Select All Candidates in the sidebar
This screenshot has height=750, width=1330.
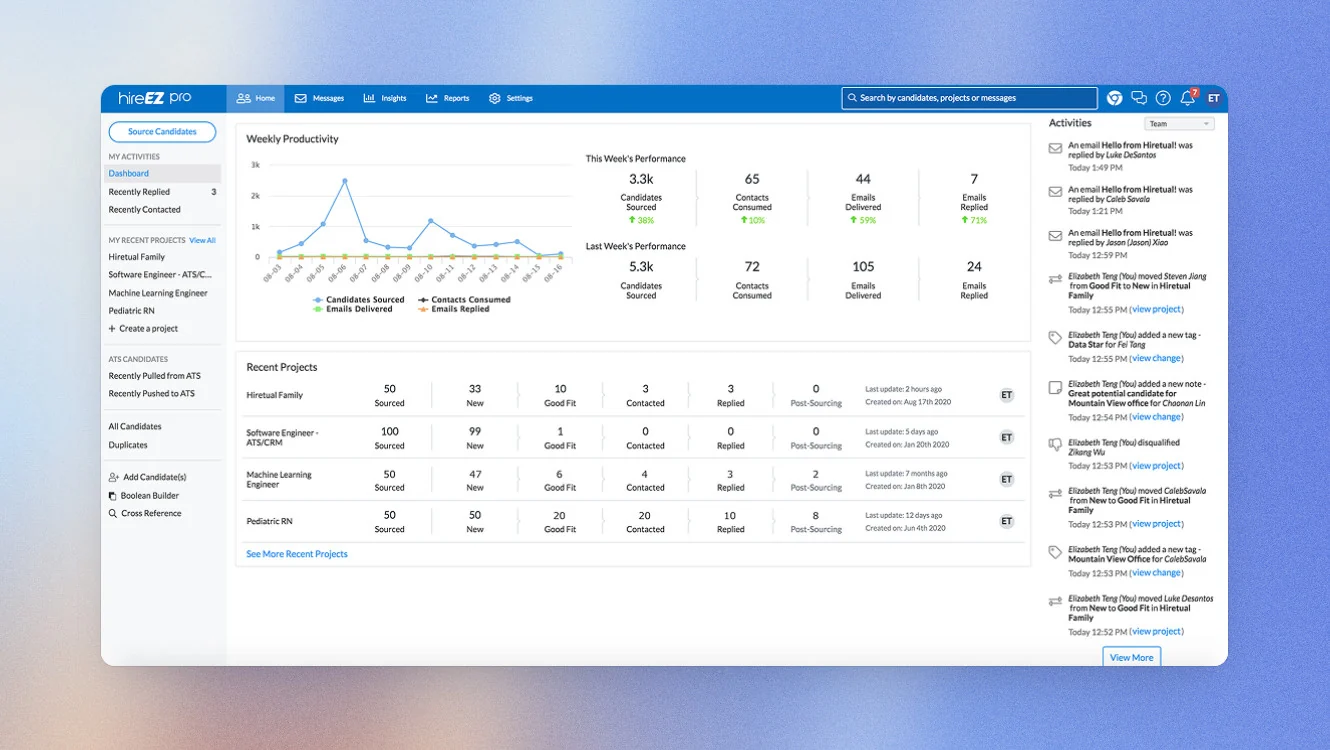135,426
